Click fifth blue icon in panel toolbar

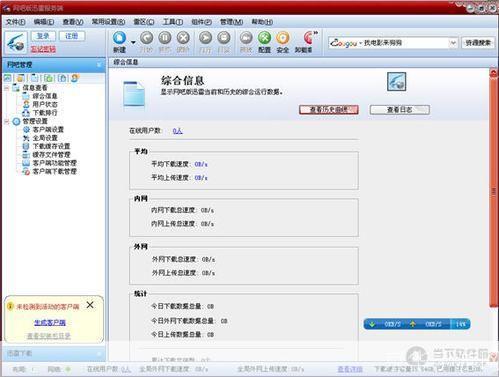(63, 78)
